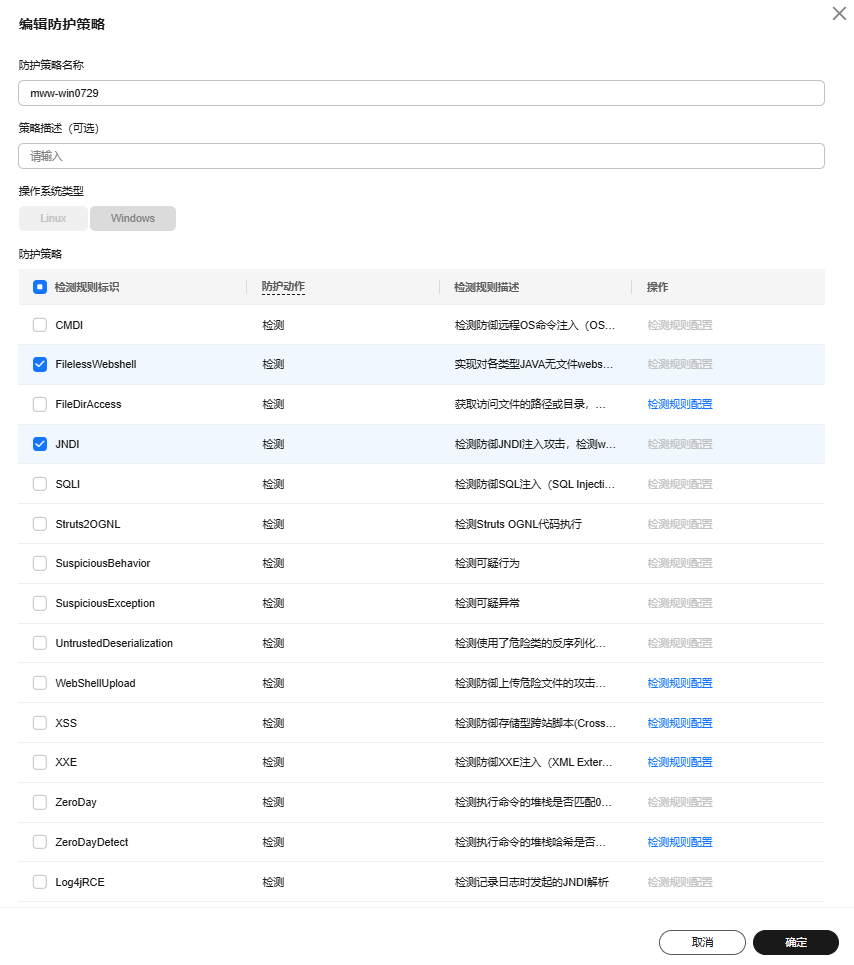Click the 防护动作 column header

click(x=283, y=287)
